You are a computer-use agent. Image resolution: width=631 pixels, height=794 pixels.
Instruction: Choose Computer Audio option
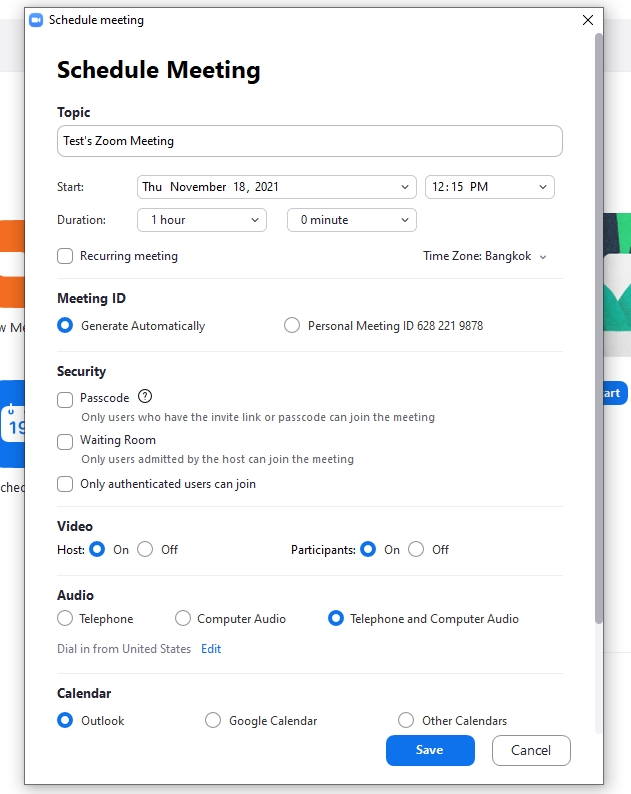pos(183,619)
